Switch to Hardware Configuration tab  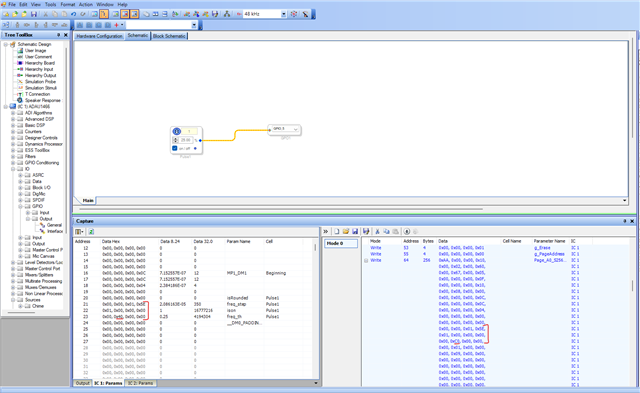pos(99,36)
